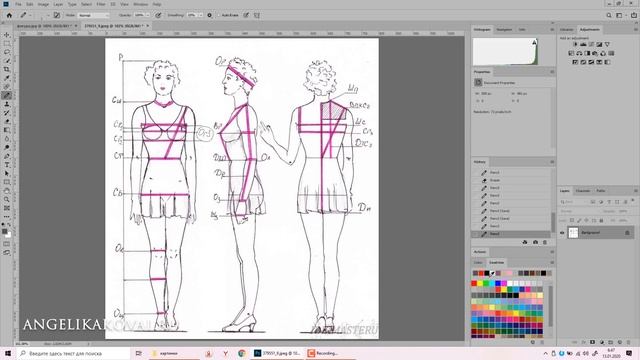
Task: Switch to the first document tab
Action: (x=44, y=26)
